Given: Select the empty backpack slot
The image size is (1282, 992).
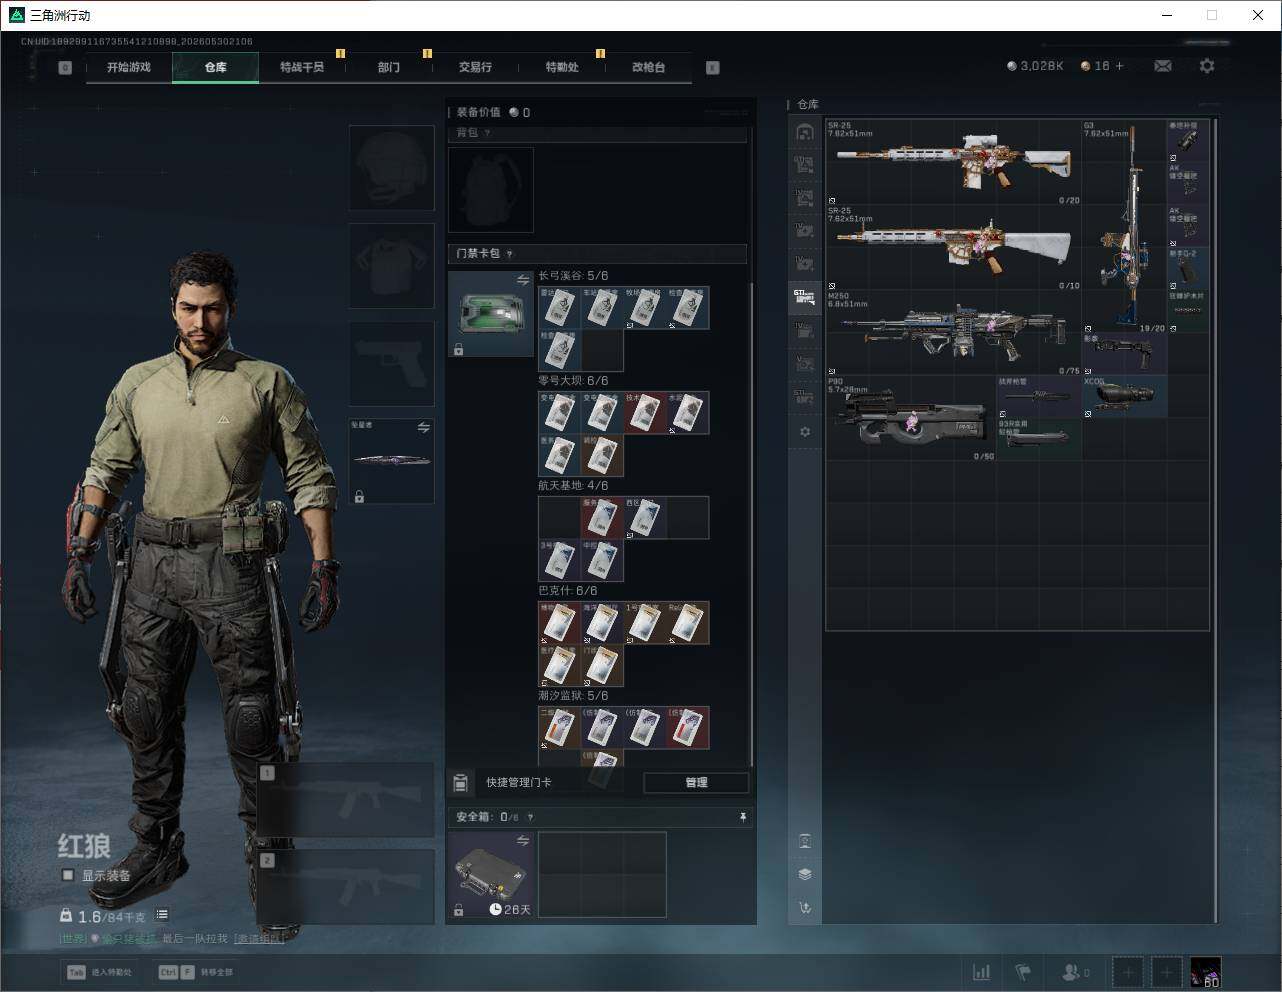Looking at the screenshot, I should 490,190.
